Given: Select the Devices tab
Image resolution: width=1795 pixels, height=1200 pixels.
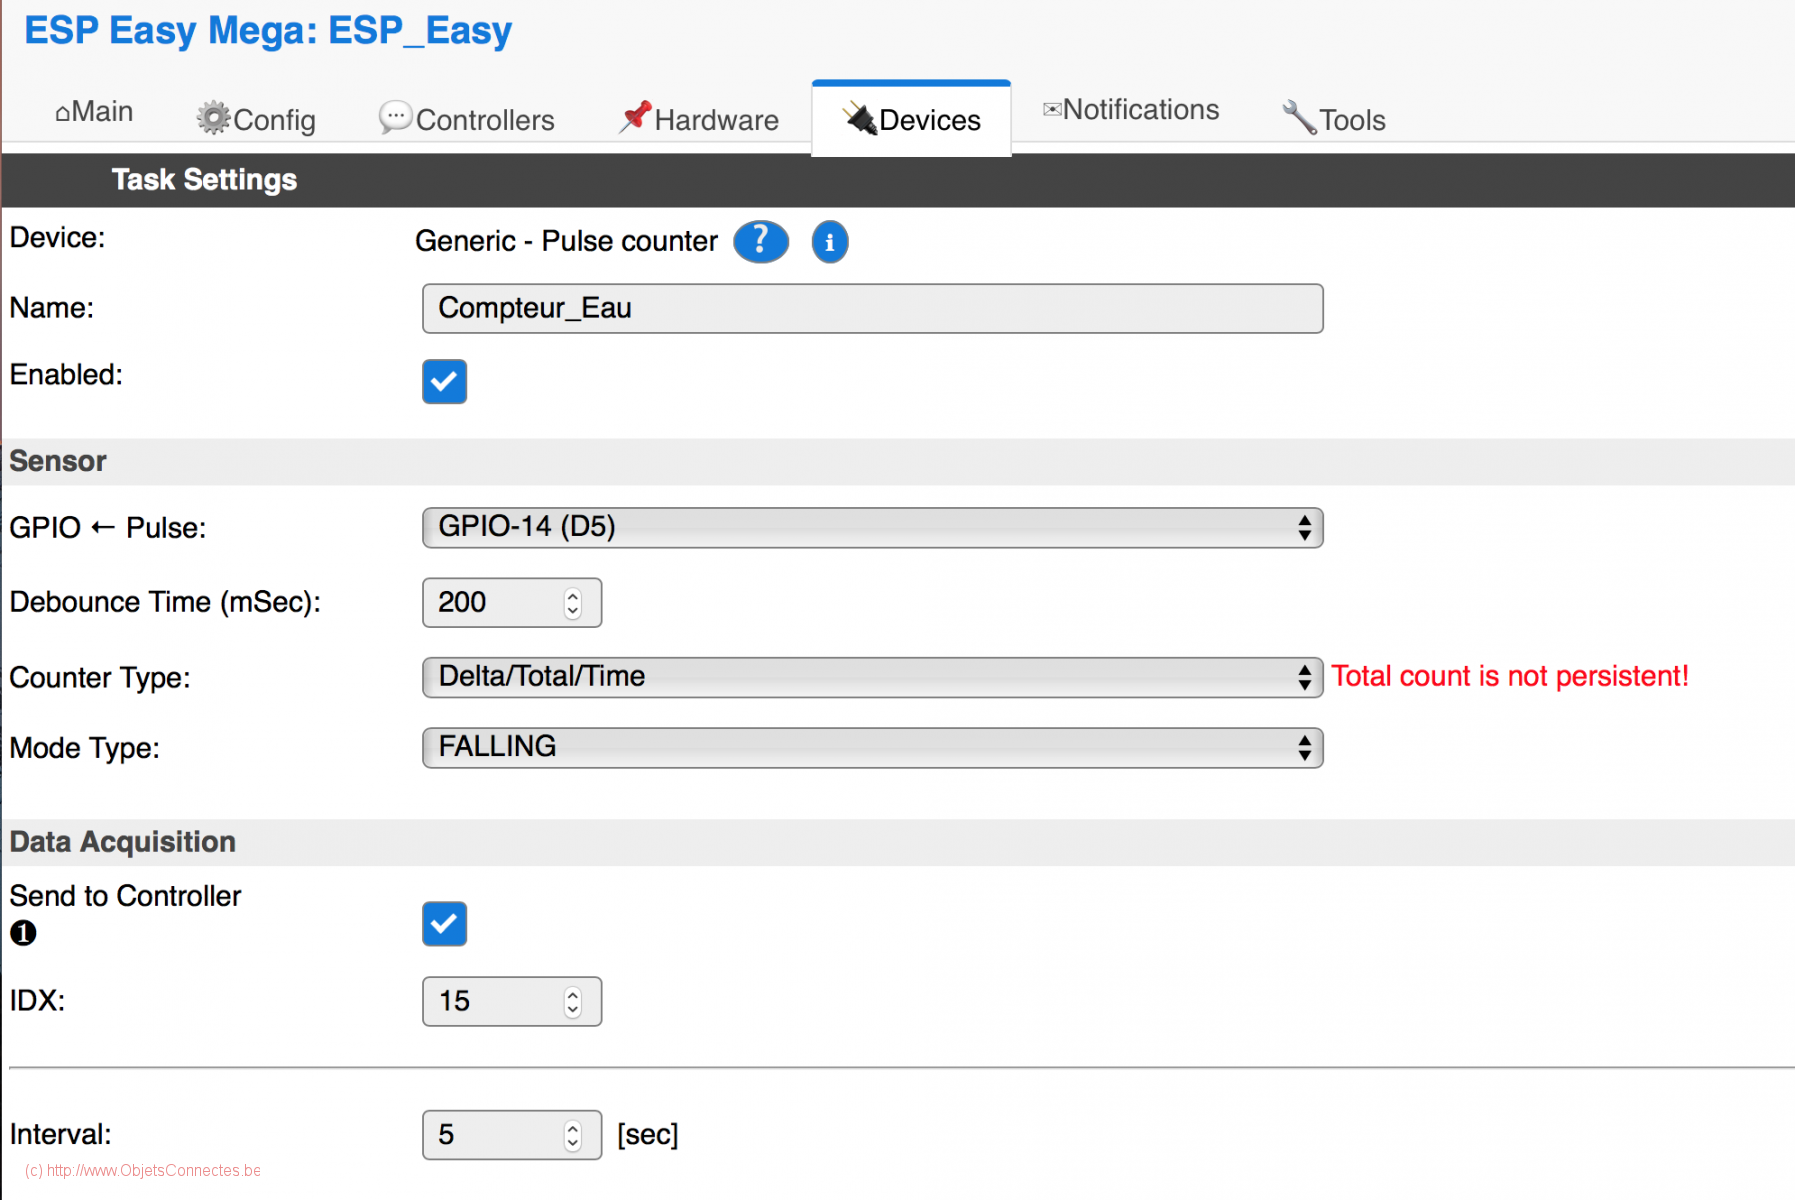Looking at the screenshot, I should click(911, 119).
